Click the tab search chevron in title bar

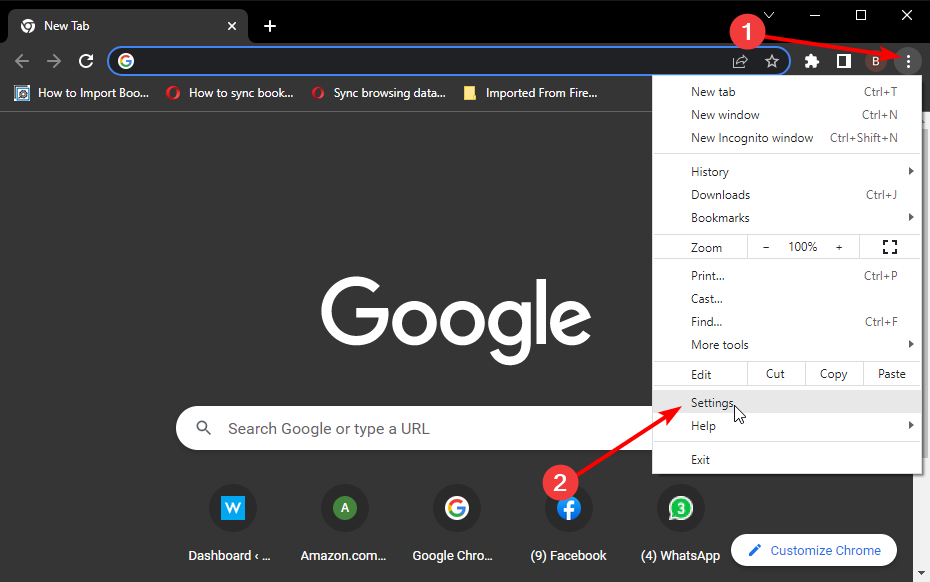point(769,15)
